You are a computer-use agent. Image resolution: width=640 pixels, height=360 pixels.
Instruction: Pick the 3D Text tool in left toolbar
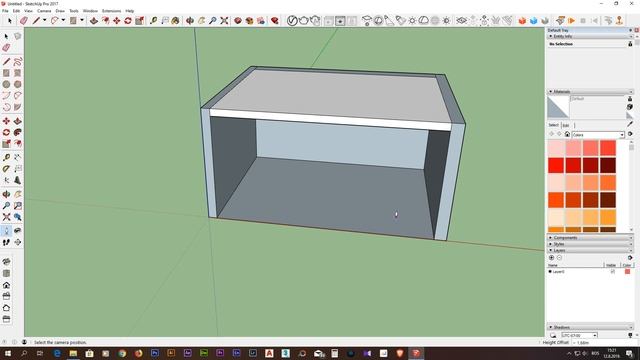[18, 180]
